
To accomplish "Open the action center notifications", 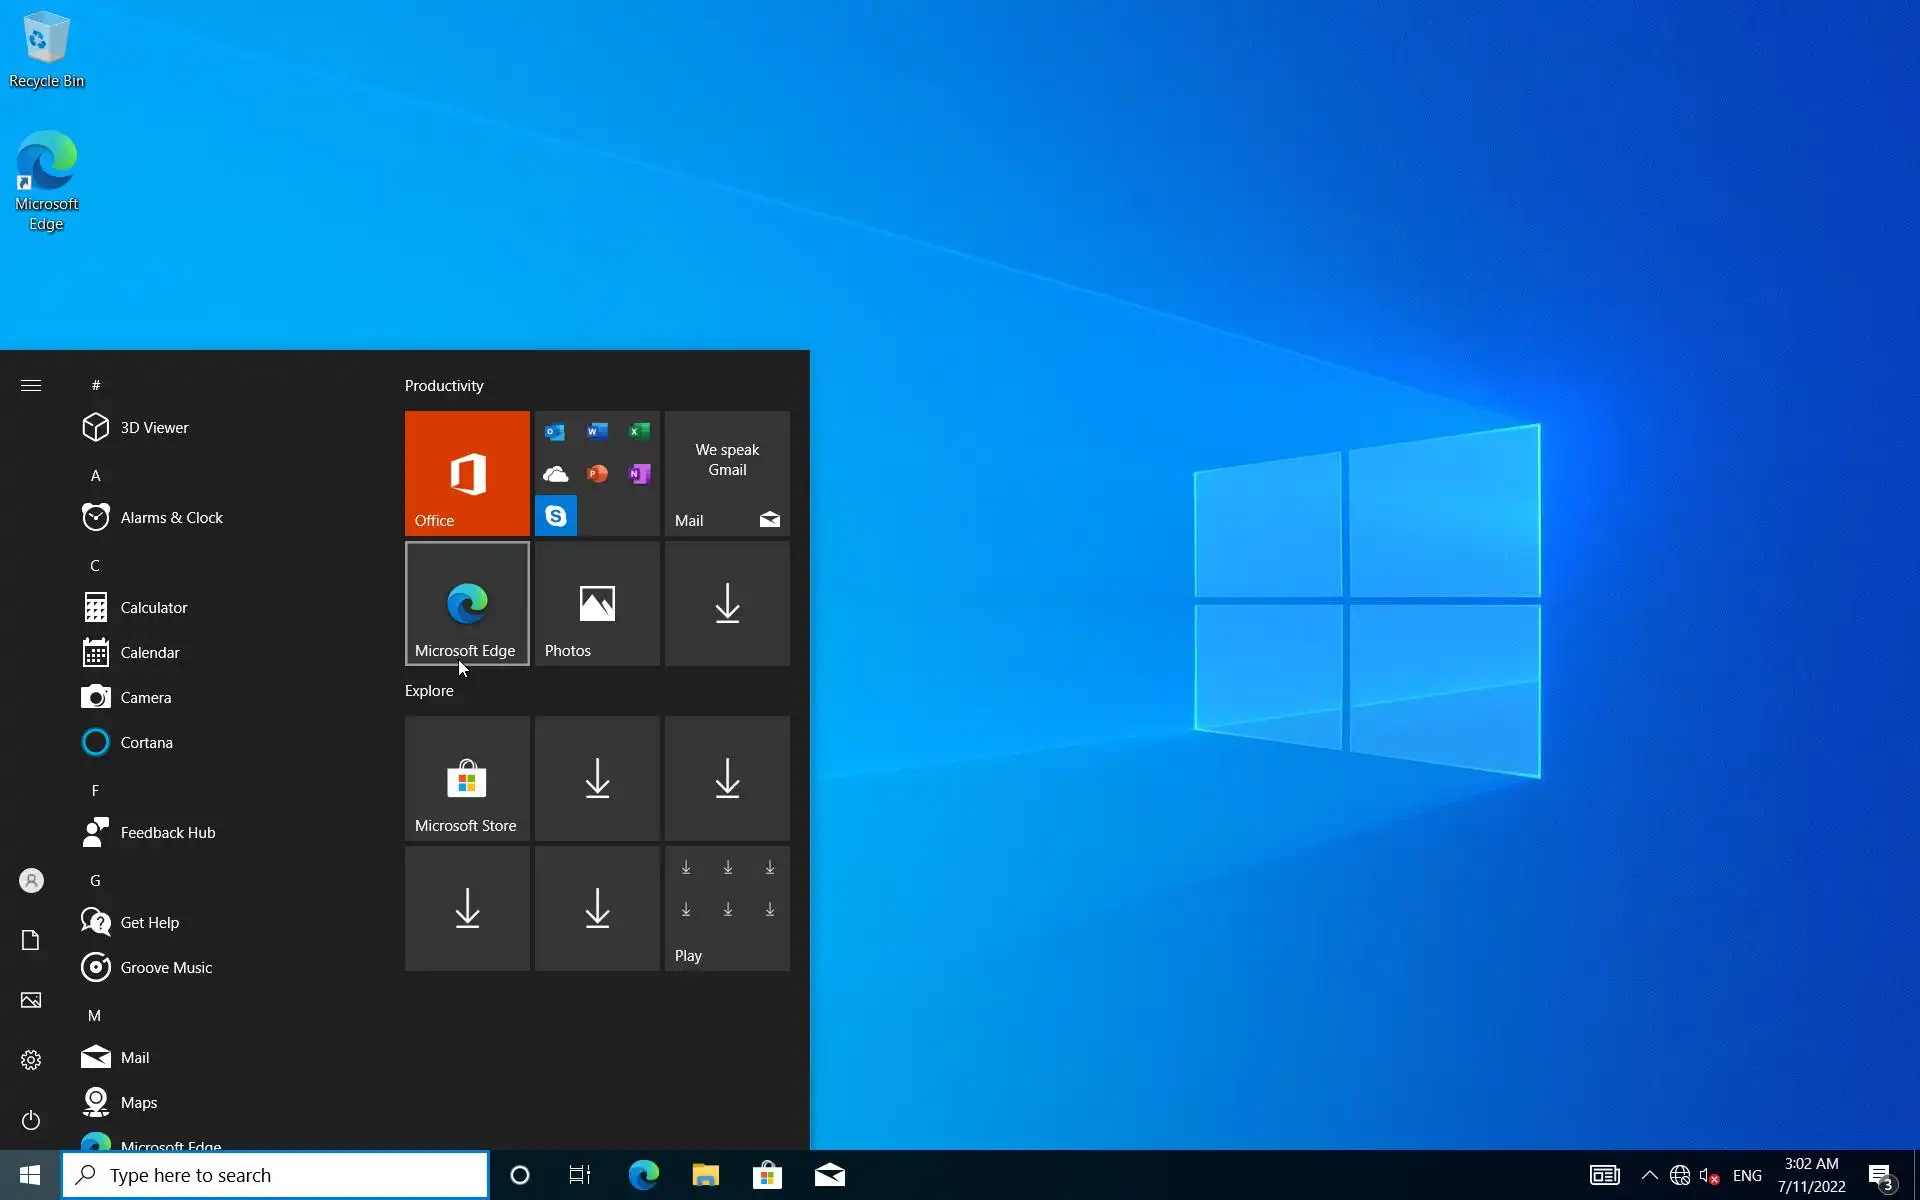I will 1882,1175.
